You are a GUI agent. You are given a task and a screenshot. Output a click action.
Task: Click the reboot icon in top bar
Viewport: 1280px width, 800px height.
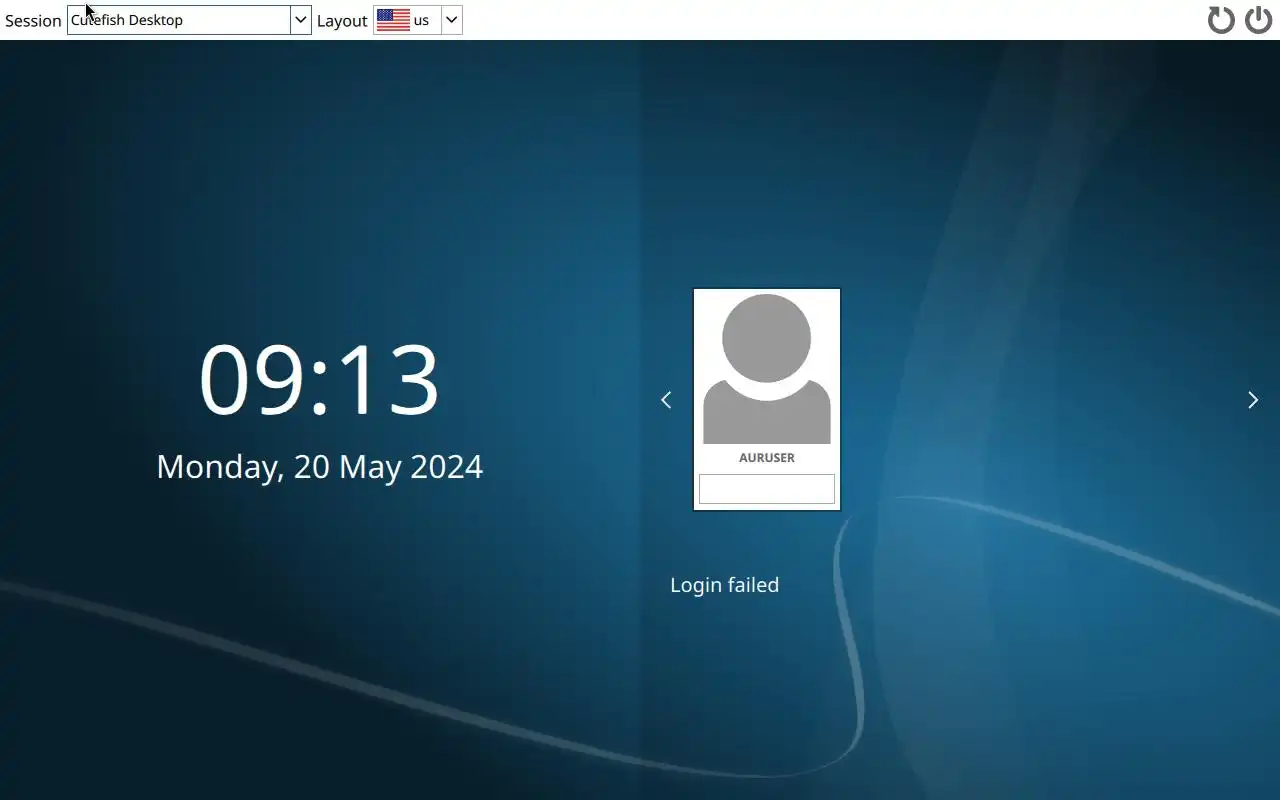[x=1221, y=20]
